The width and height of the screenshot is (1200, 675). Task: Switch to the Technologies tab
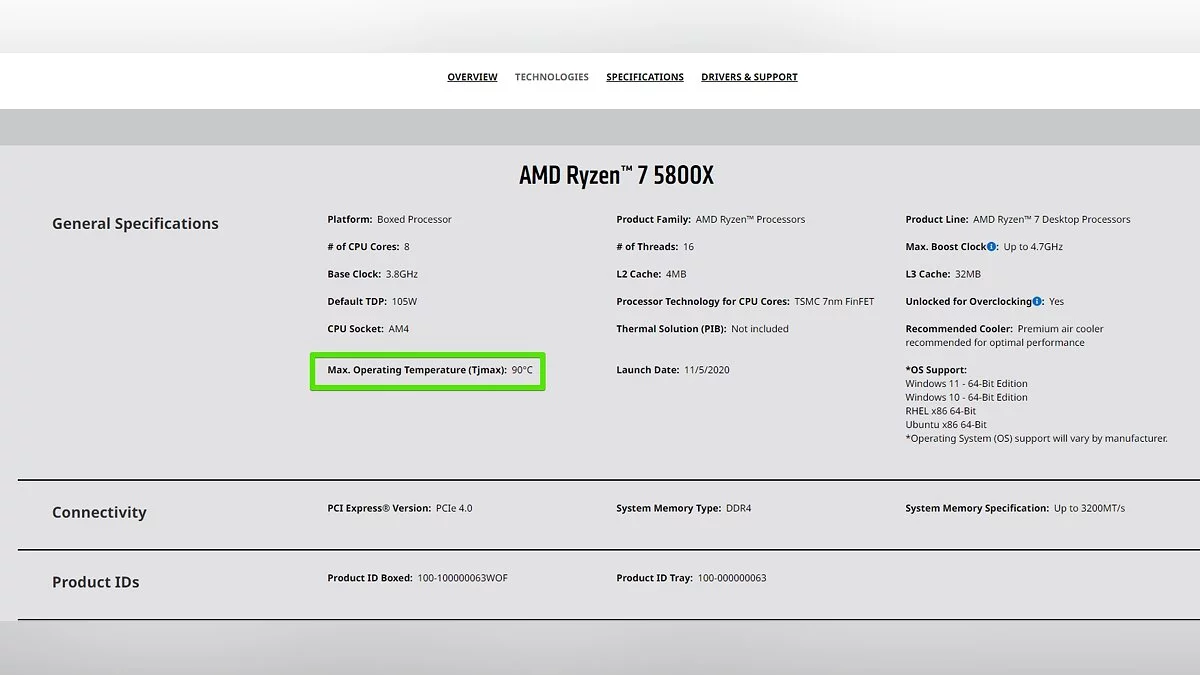pyautogui.click(x=551, y=77)
